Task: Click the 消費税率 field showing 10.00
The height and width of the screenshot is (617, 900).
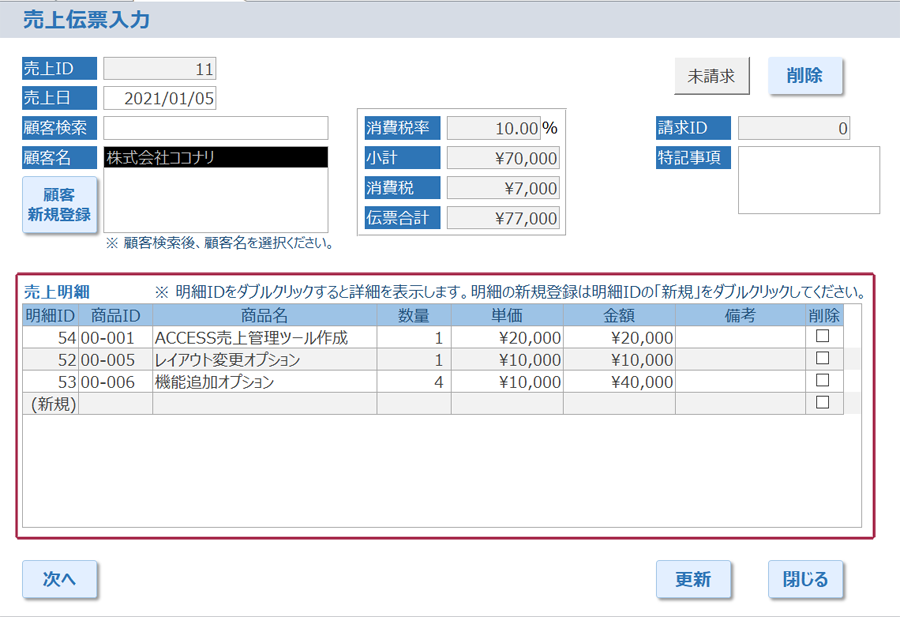Action: pos(493,128)
